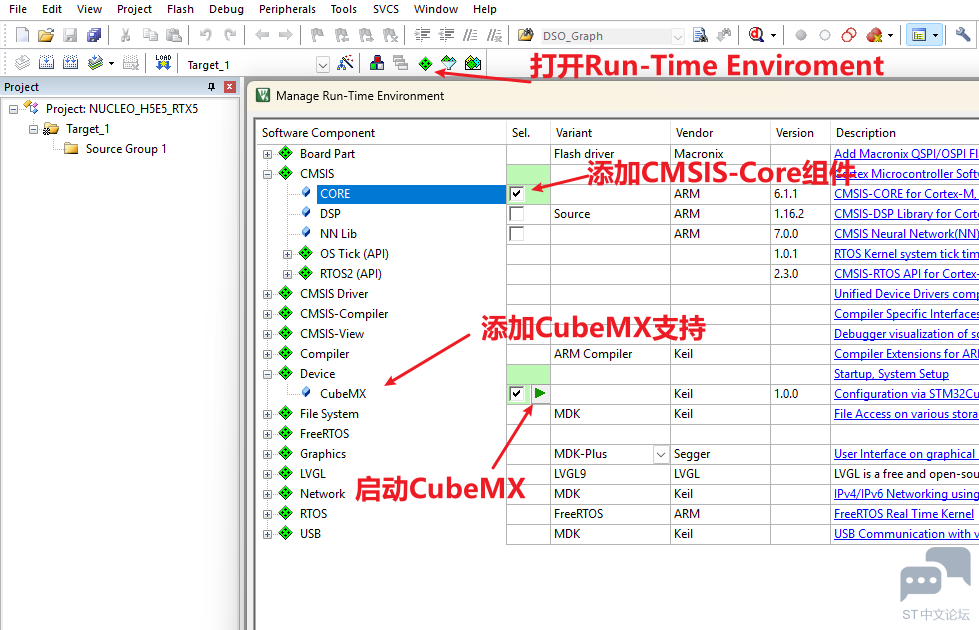Collapse the CMSIS component node
This screenshot has height=630, width=979.
point(267,174)
